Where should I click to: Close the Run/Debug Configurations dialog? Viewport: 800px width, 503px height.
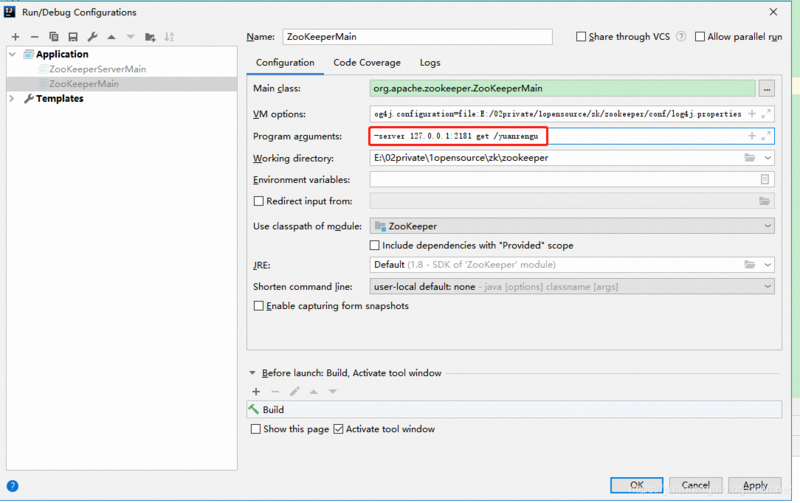click(773, 12)
